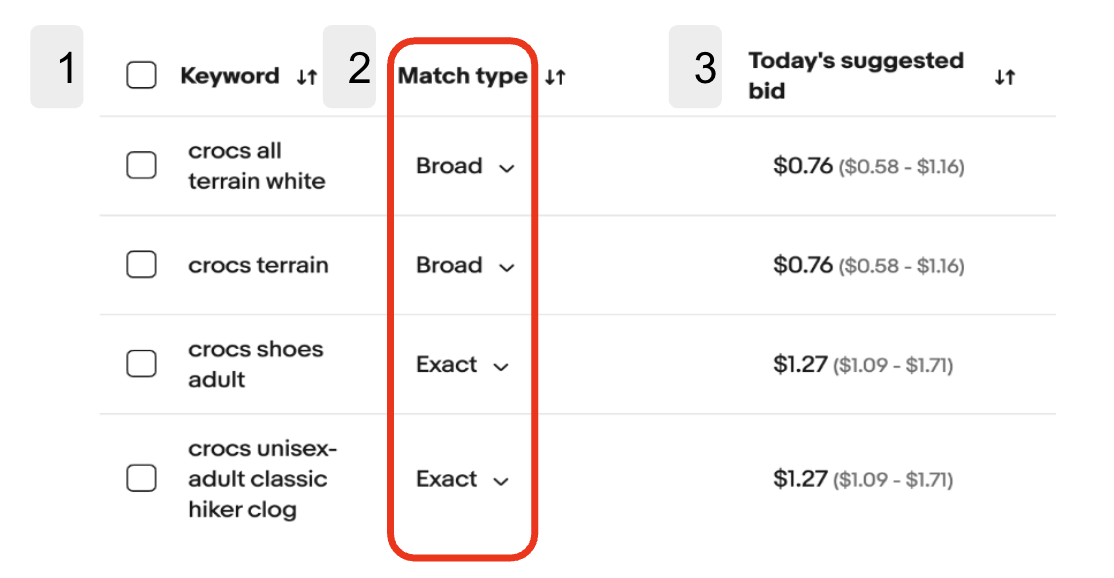Open Exact dropdown for 'crocs shoes adult'

coord(463,365)
